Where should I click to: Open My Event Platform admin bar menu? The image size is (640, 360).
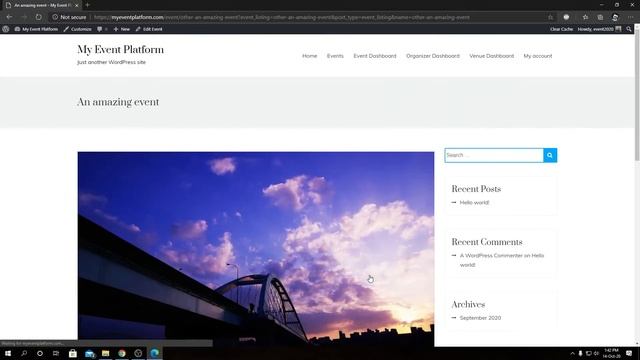coord(36,29)
